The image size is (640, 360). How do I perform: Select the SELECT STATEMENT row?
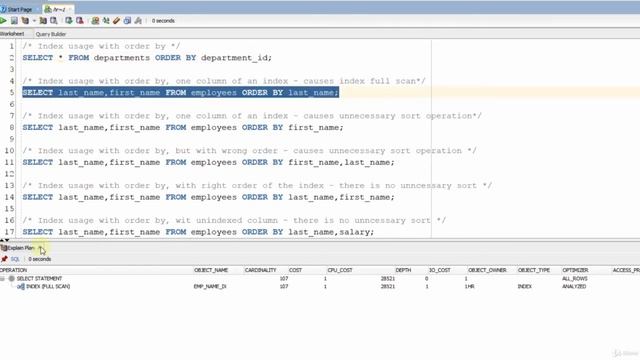coord(320,278)
